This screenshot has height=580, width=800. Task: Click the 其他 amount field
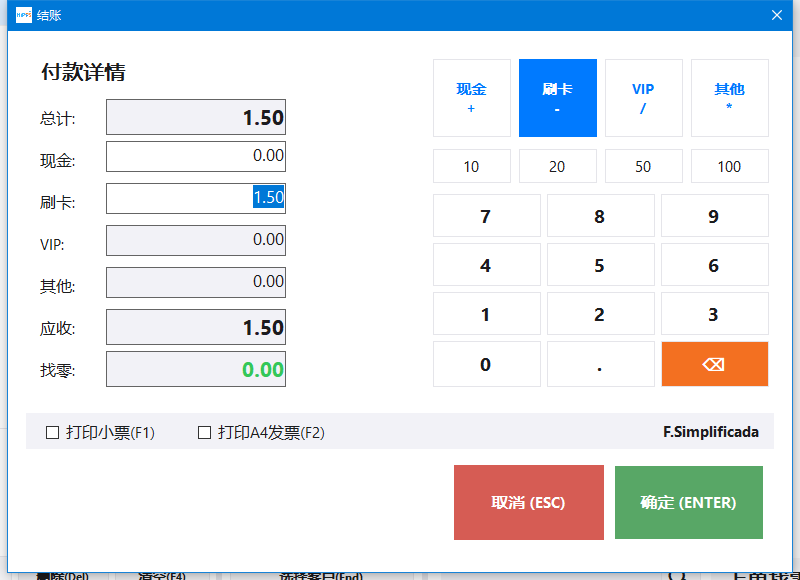tap(196, 282)
